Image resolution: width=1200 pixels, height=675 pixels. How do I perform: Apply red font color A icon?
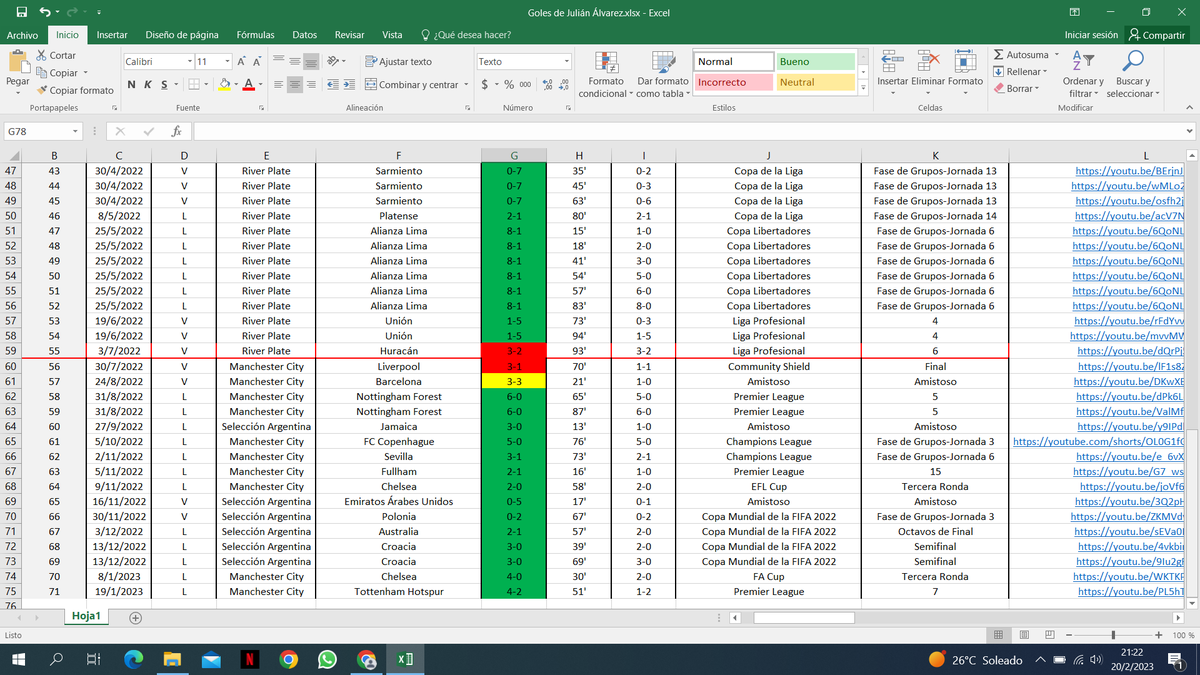click(249, 85)
